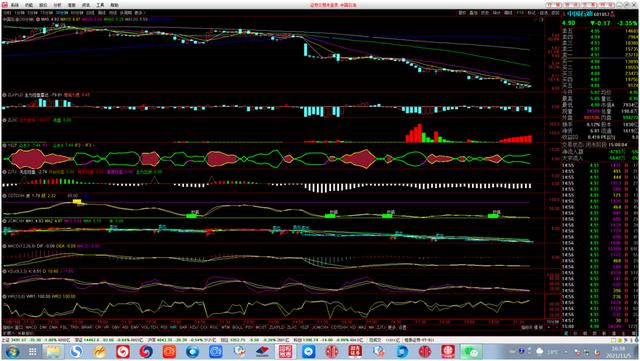Click the person icon beside stock code
This screenshot has width=640, height=361.
612,13
